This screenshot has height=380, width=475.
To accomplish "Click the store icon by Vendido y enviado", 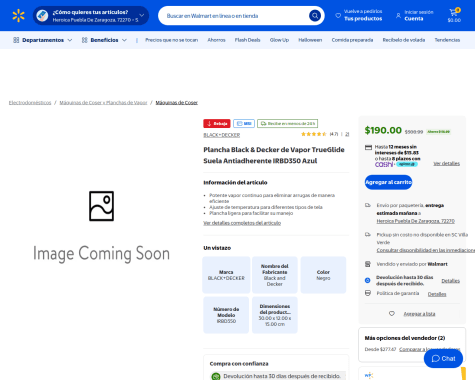I will point(368,264).
